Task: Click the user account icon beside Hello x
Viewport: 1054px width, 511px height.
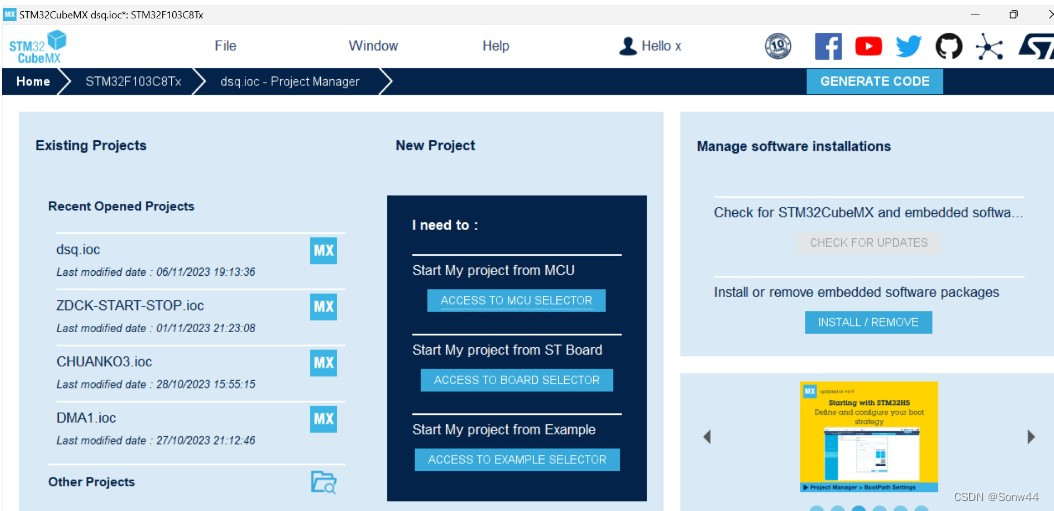Action: click(x=628, y=46)
